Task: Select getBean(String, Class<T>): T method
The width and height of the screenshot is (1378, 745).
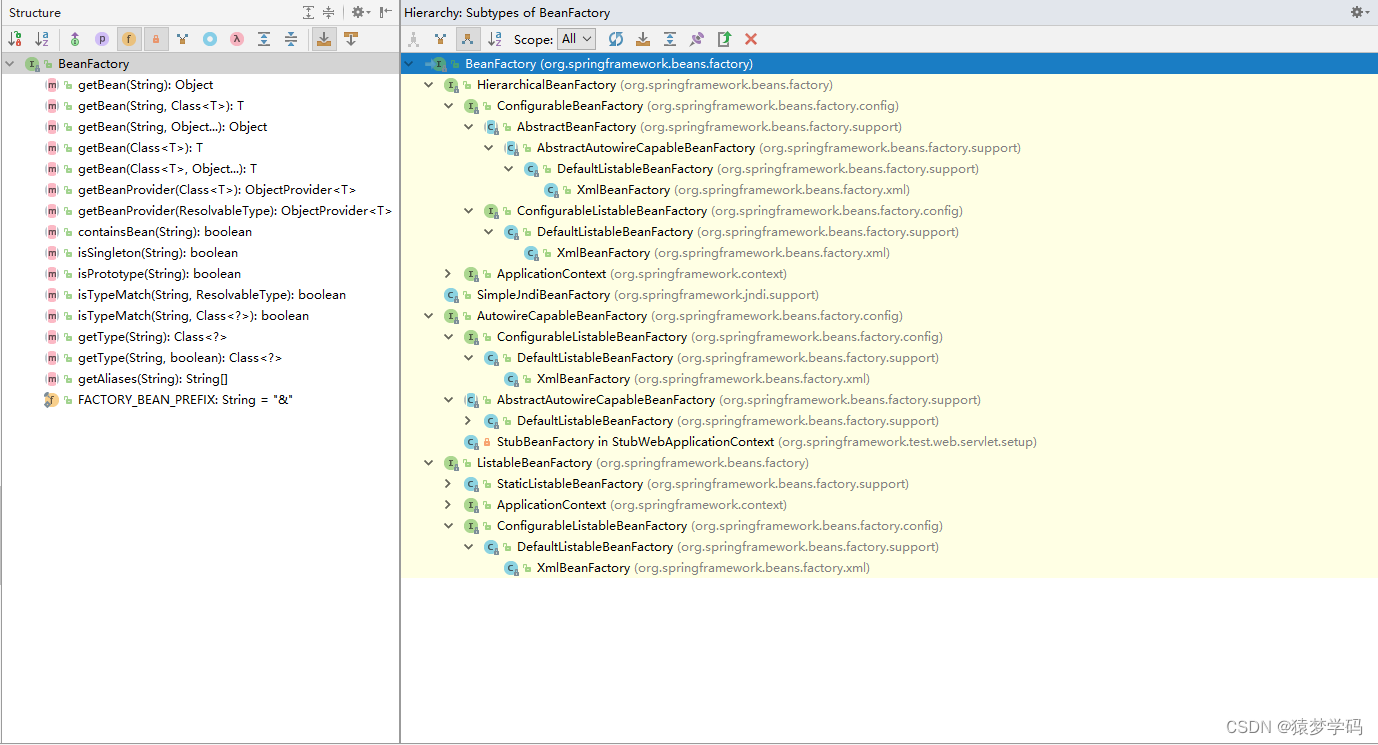Action: (161, 106)
